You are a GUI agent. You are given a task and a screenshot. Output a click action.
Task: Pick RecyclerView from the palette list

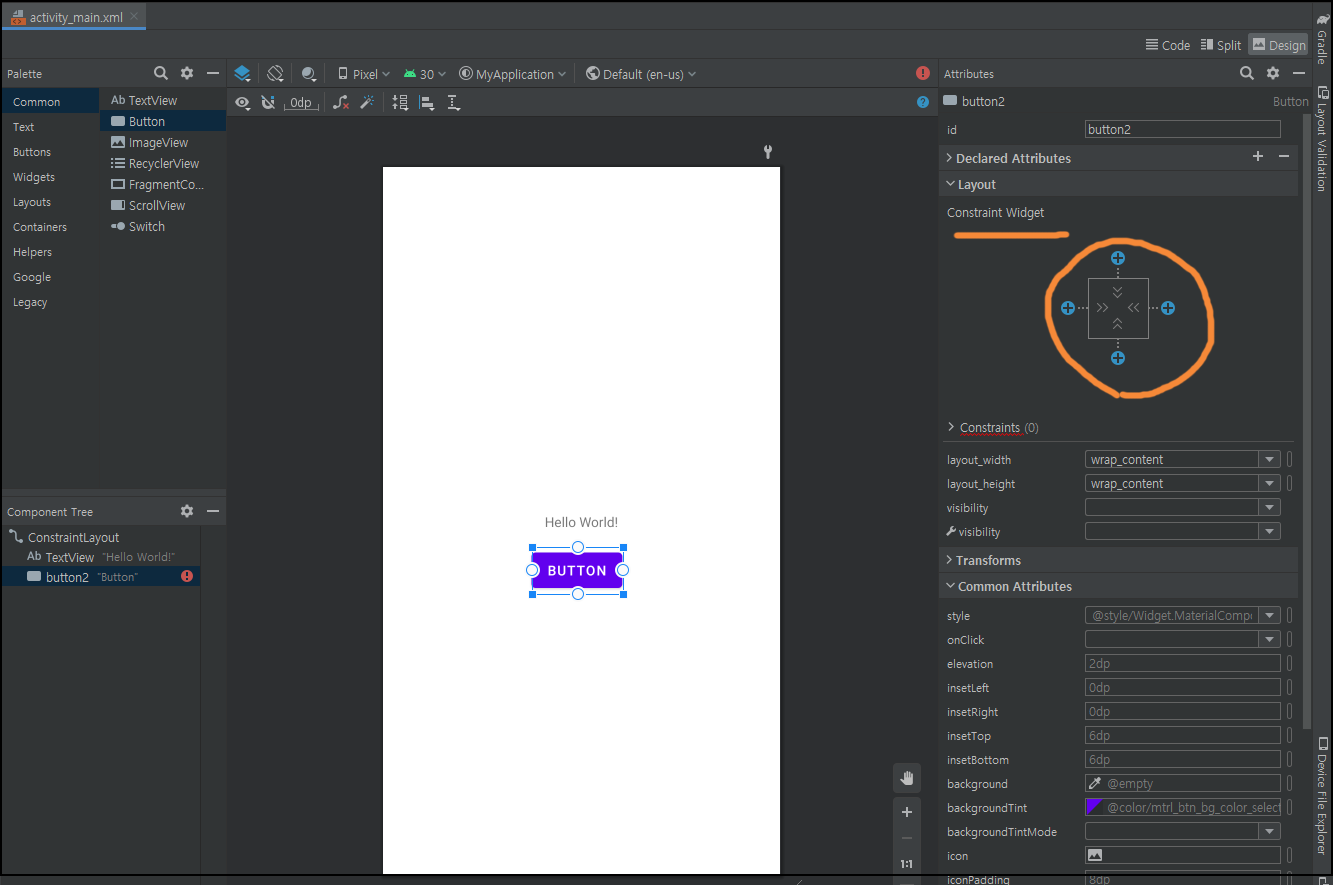pos(163,163)
